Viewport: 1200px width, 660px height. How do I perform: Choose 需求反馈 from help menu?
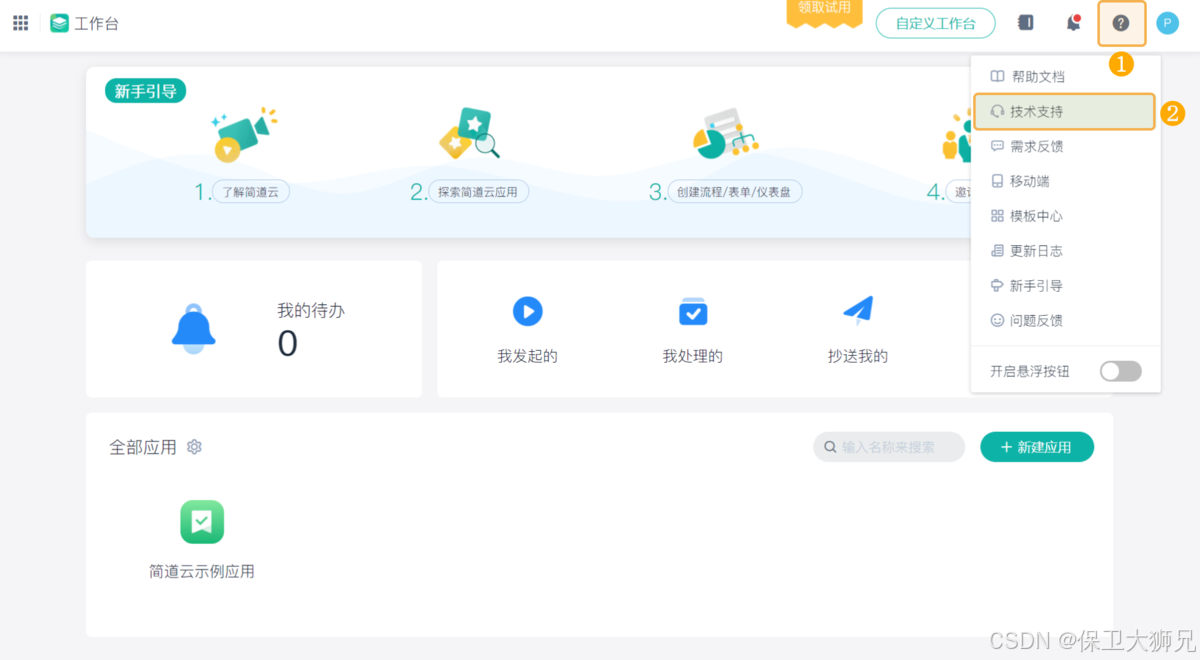point(1065,146)
